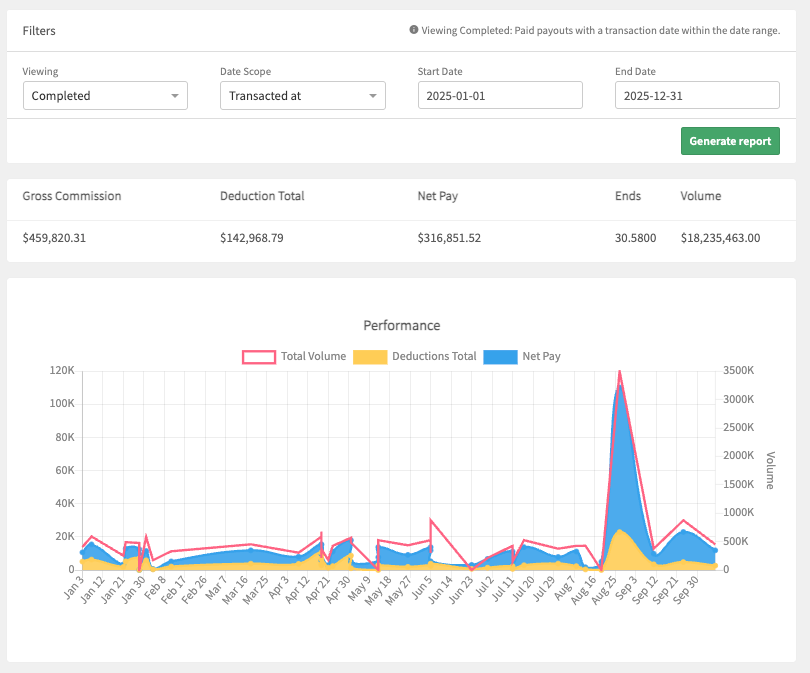810x673 pixels.
Task: Click Gross Commission value $459,820.31
Action: pos(54,238)
